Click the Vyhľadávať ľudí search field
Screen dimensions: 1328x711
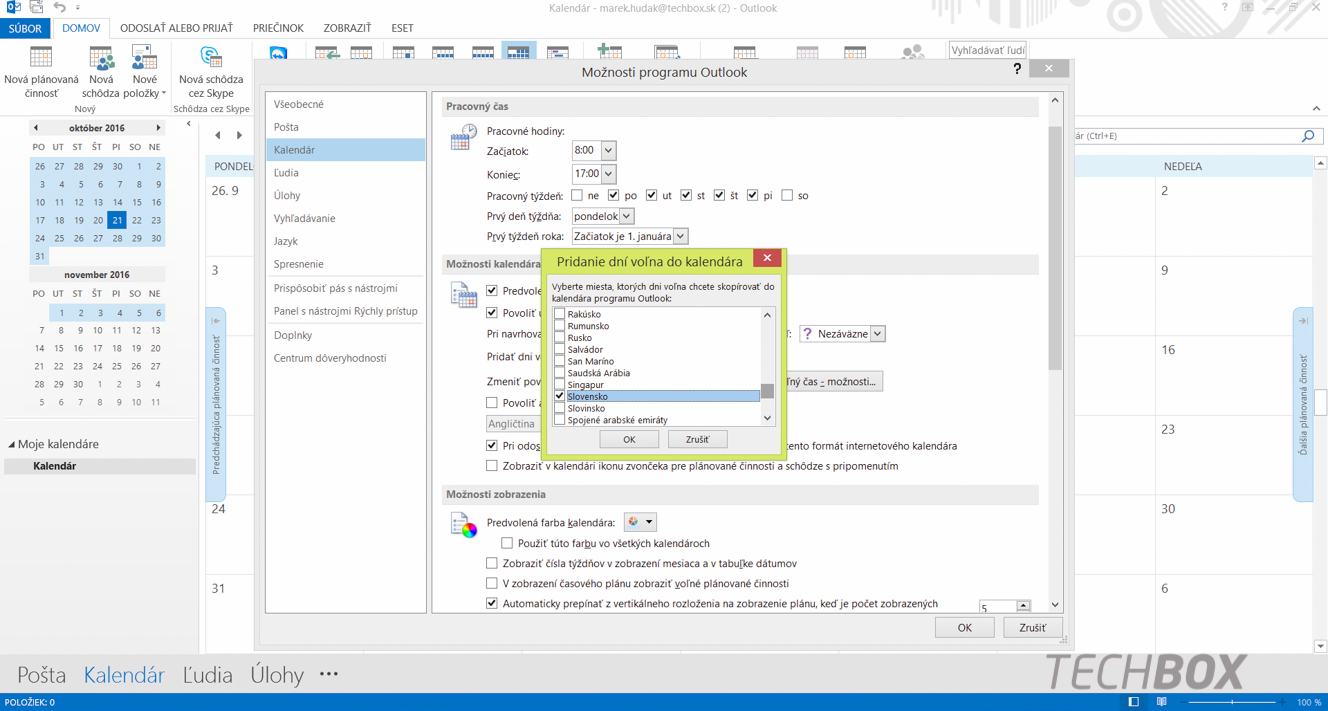pos(987,50)
